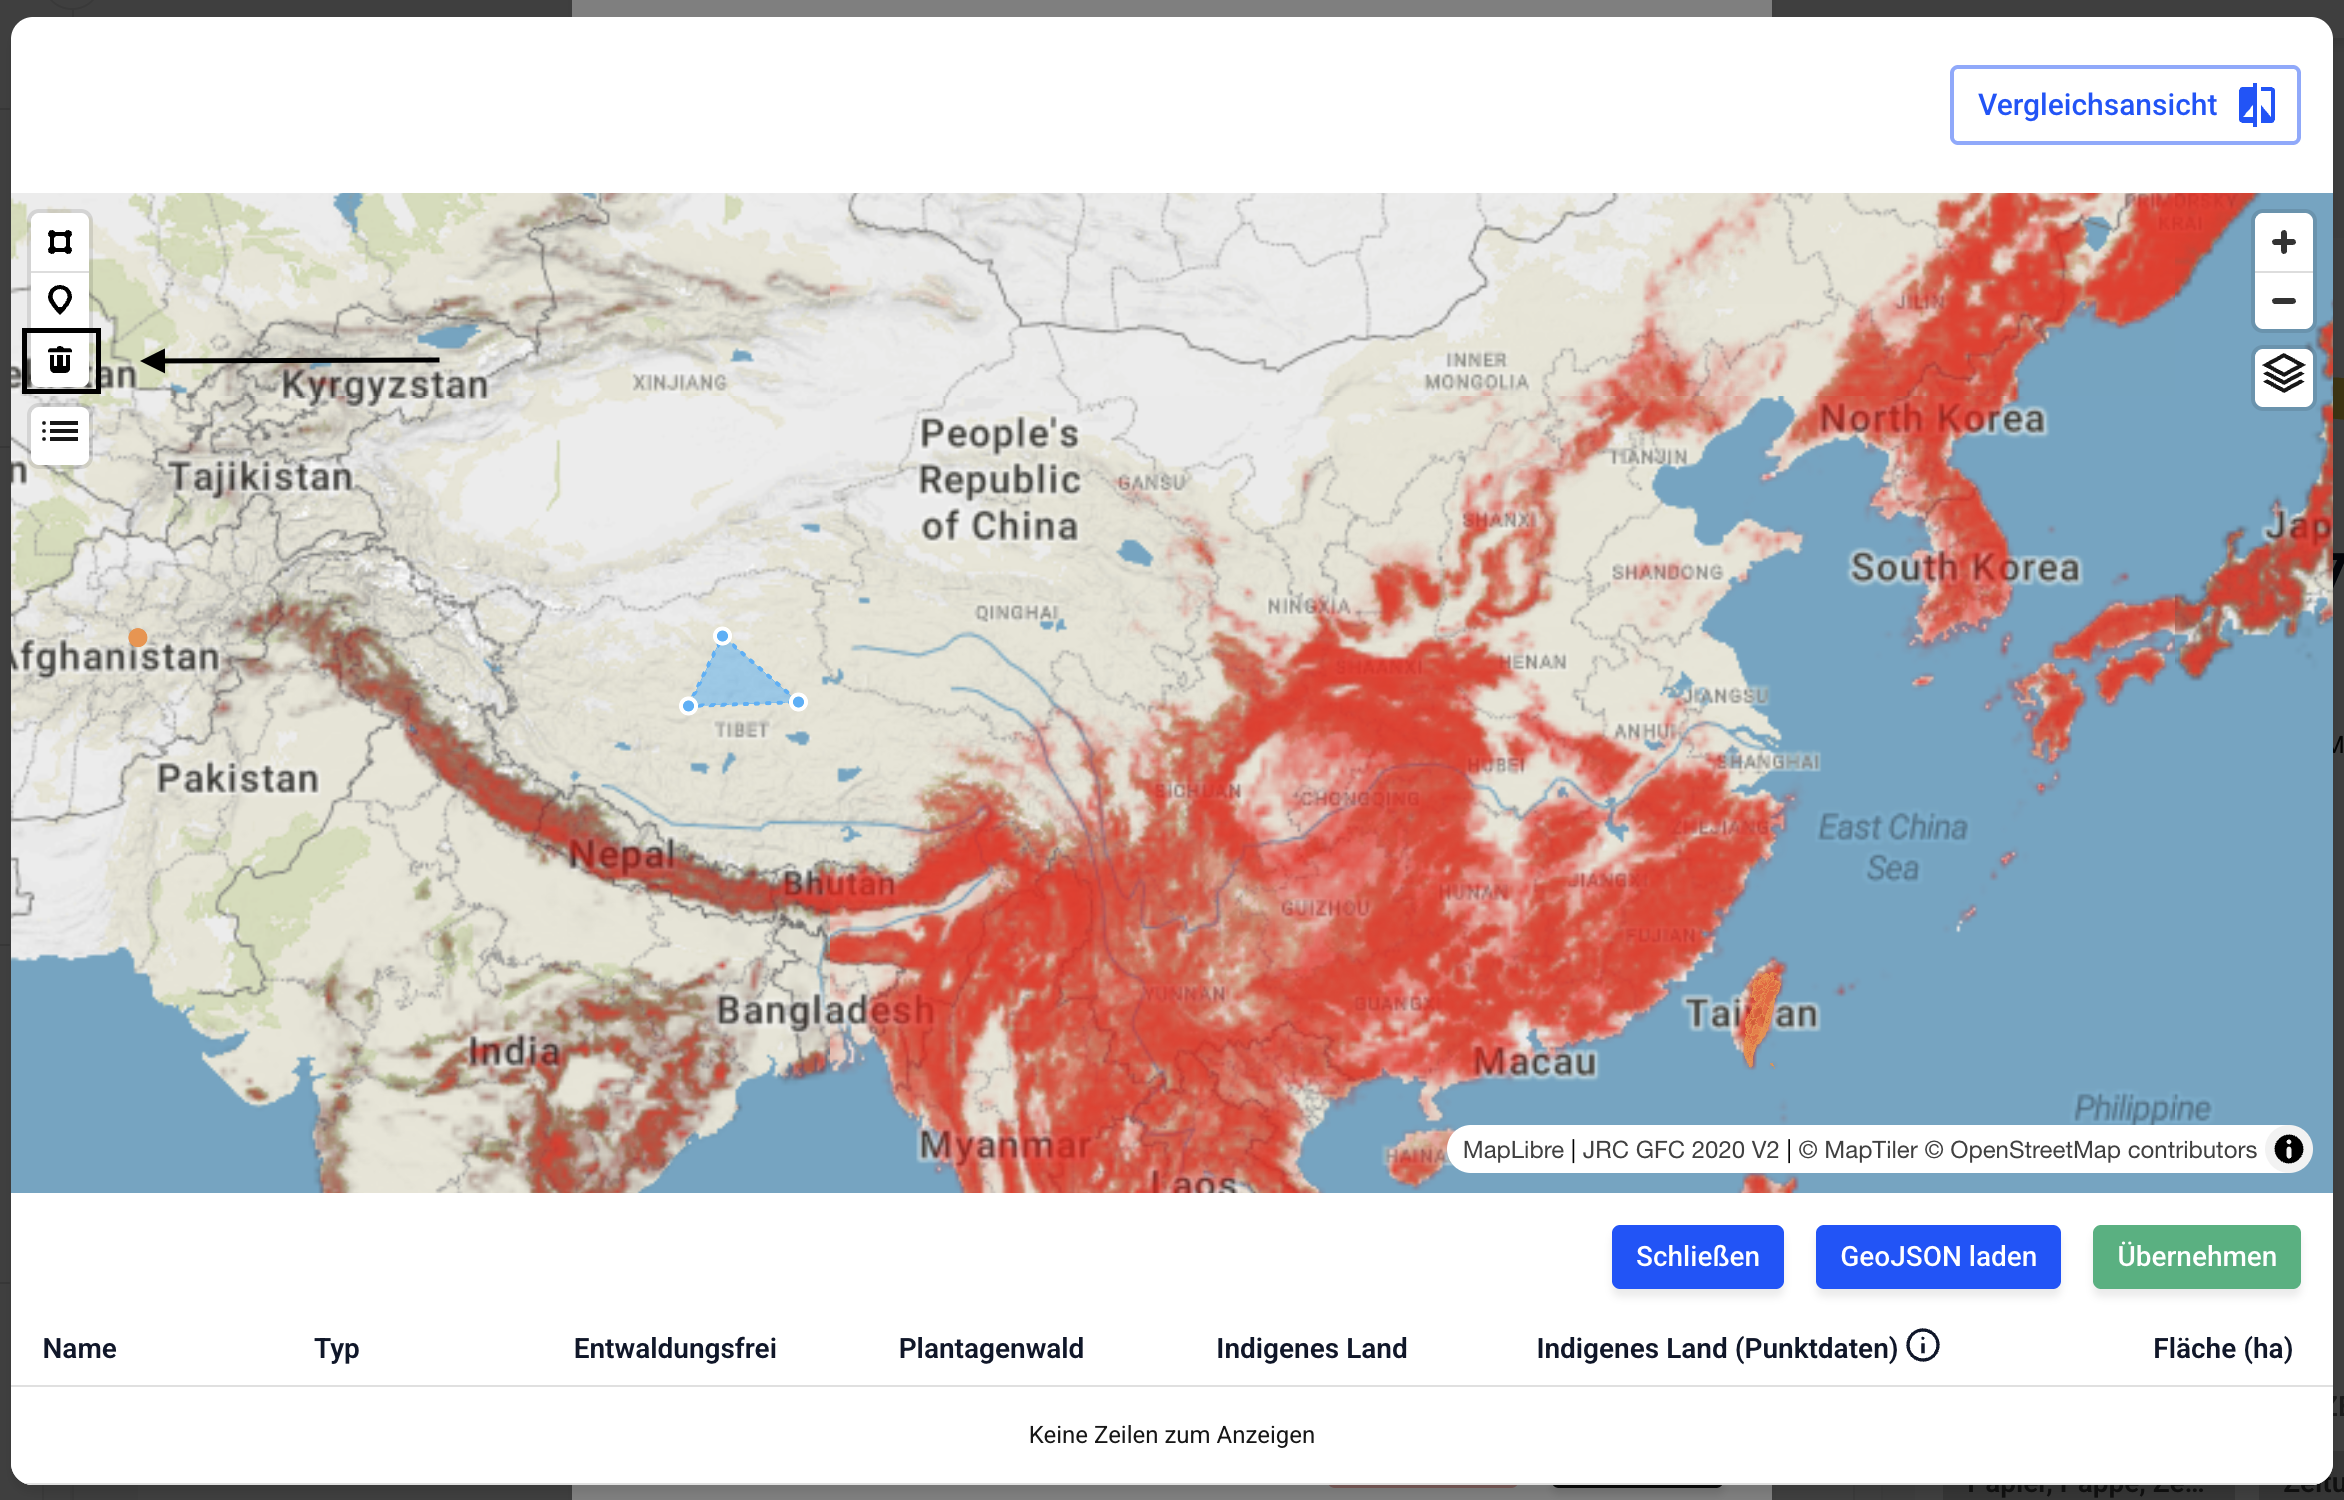The height and width of the screenshot is (1500, 2344).
Task: Click the top vertex of the triangle
Action: pyautogui.click(x=722, y=636)
